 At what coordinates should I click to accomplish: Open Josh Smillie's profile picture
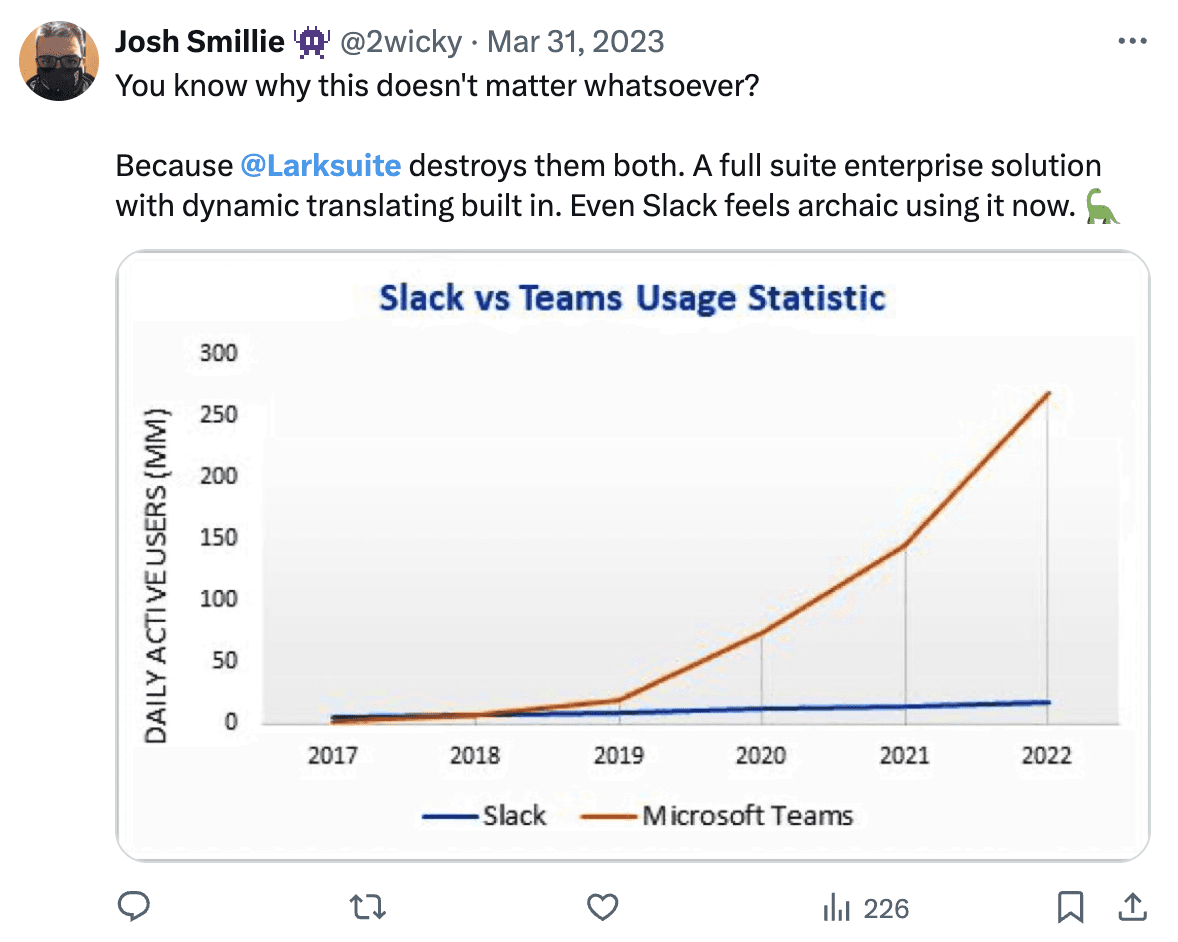pyautogui.click(x=60, y=61)
